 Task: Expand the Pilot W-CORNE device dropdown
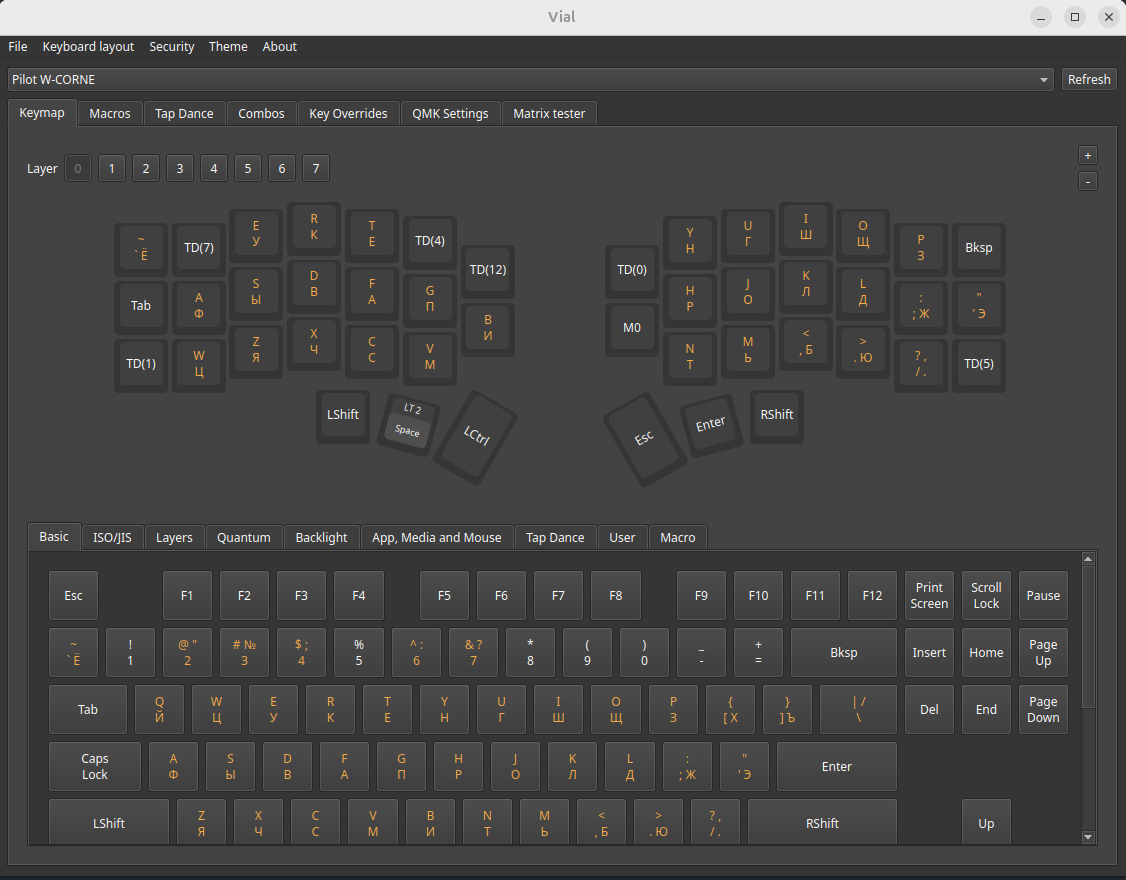click(531, 80)
